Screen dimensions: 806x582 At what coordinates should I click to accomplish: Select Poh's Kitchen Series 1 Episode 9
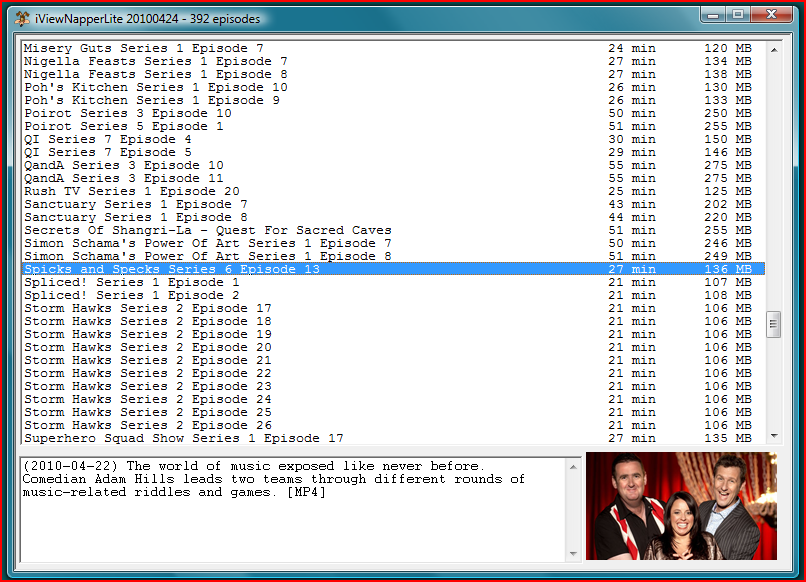[394, 100]
